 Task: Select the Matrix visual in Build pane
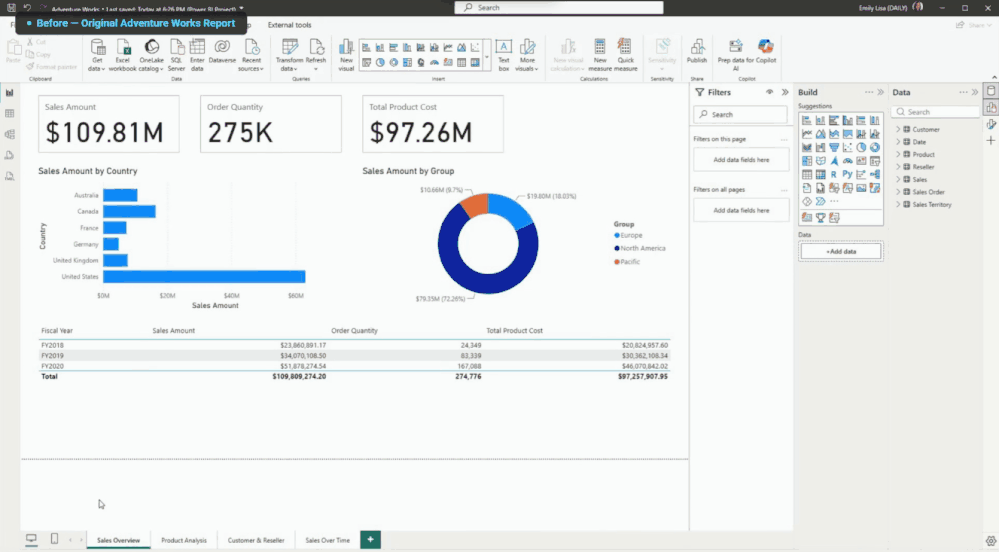click(x=821, y=174)
